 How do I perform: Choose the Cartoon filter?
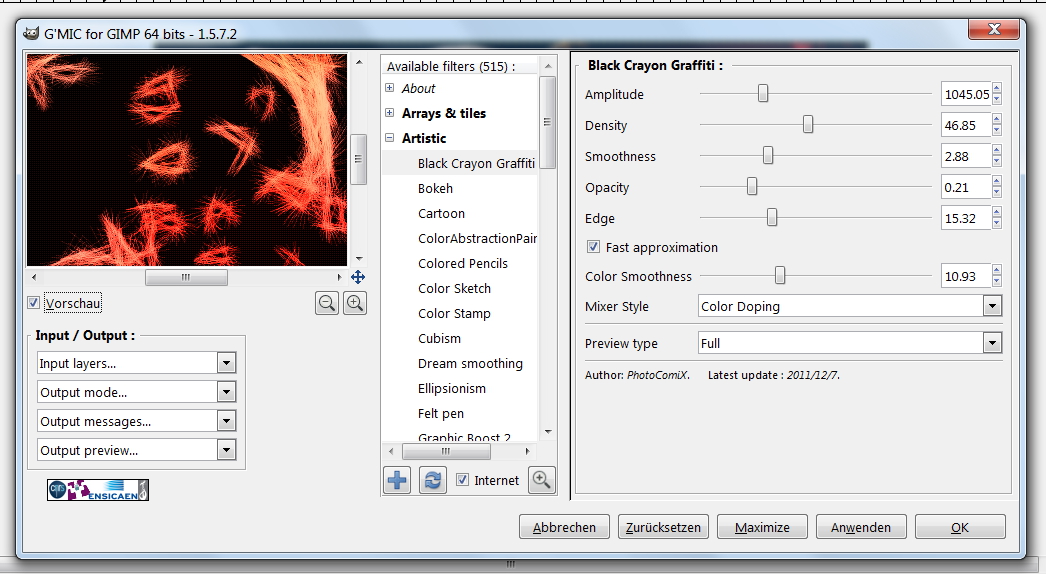(x=441, y=213)
